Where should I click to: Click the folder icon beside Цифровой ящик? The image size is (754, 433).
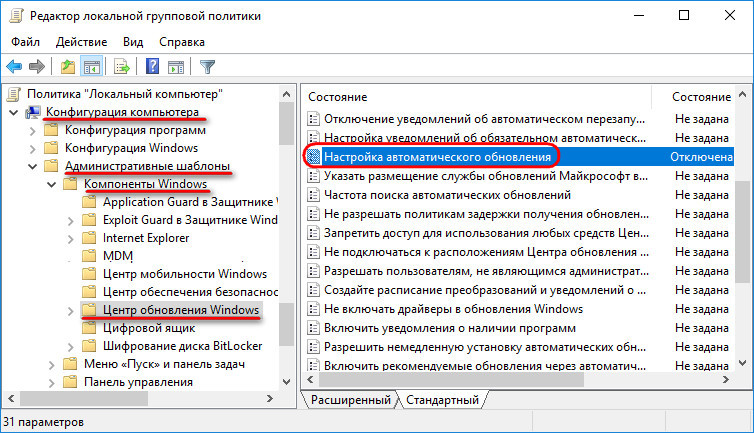click(x=89, y=328)
